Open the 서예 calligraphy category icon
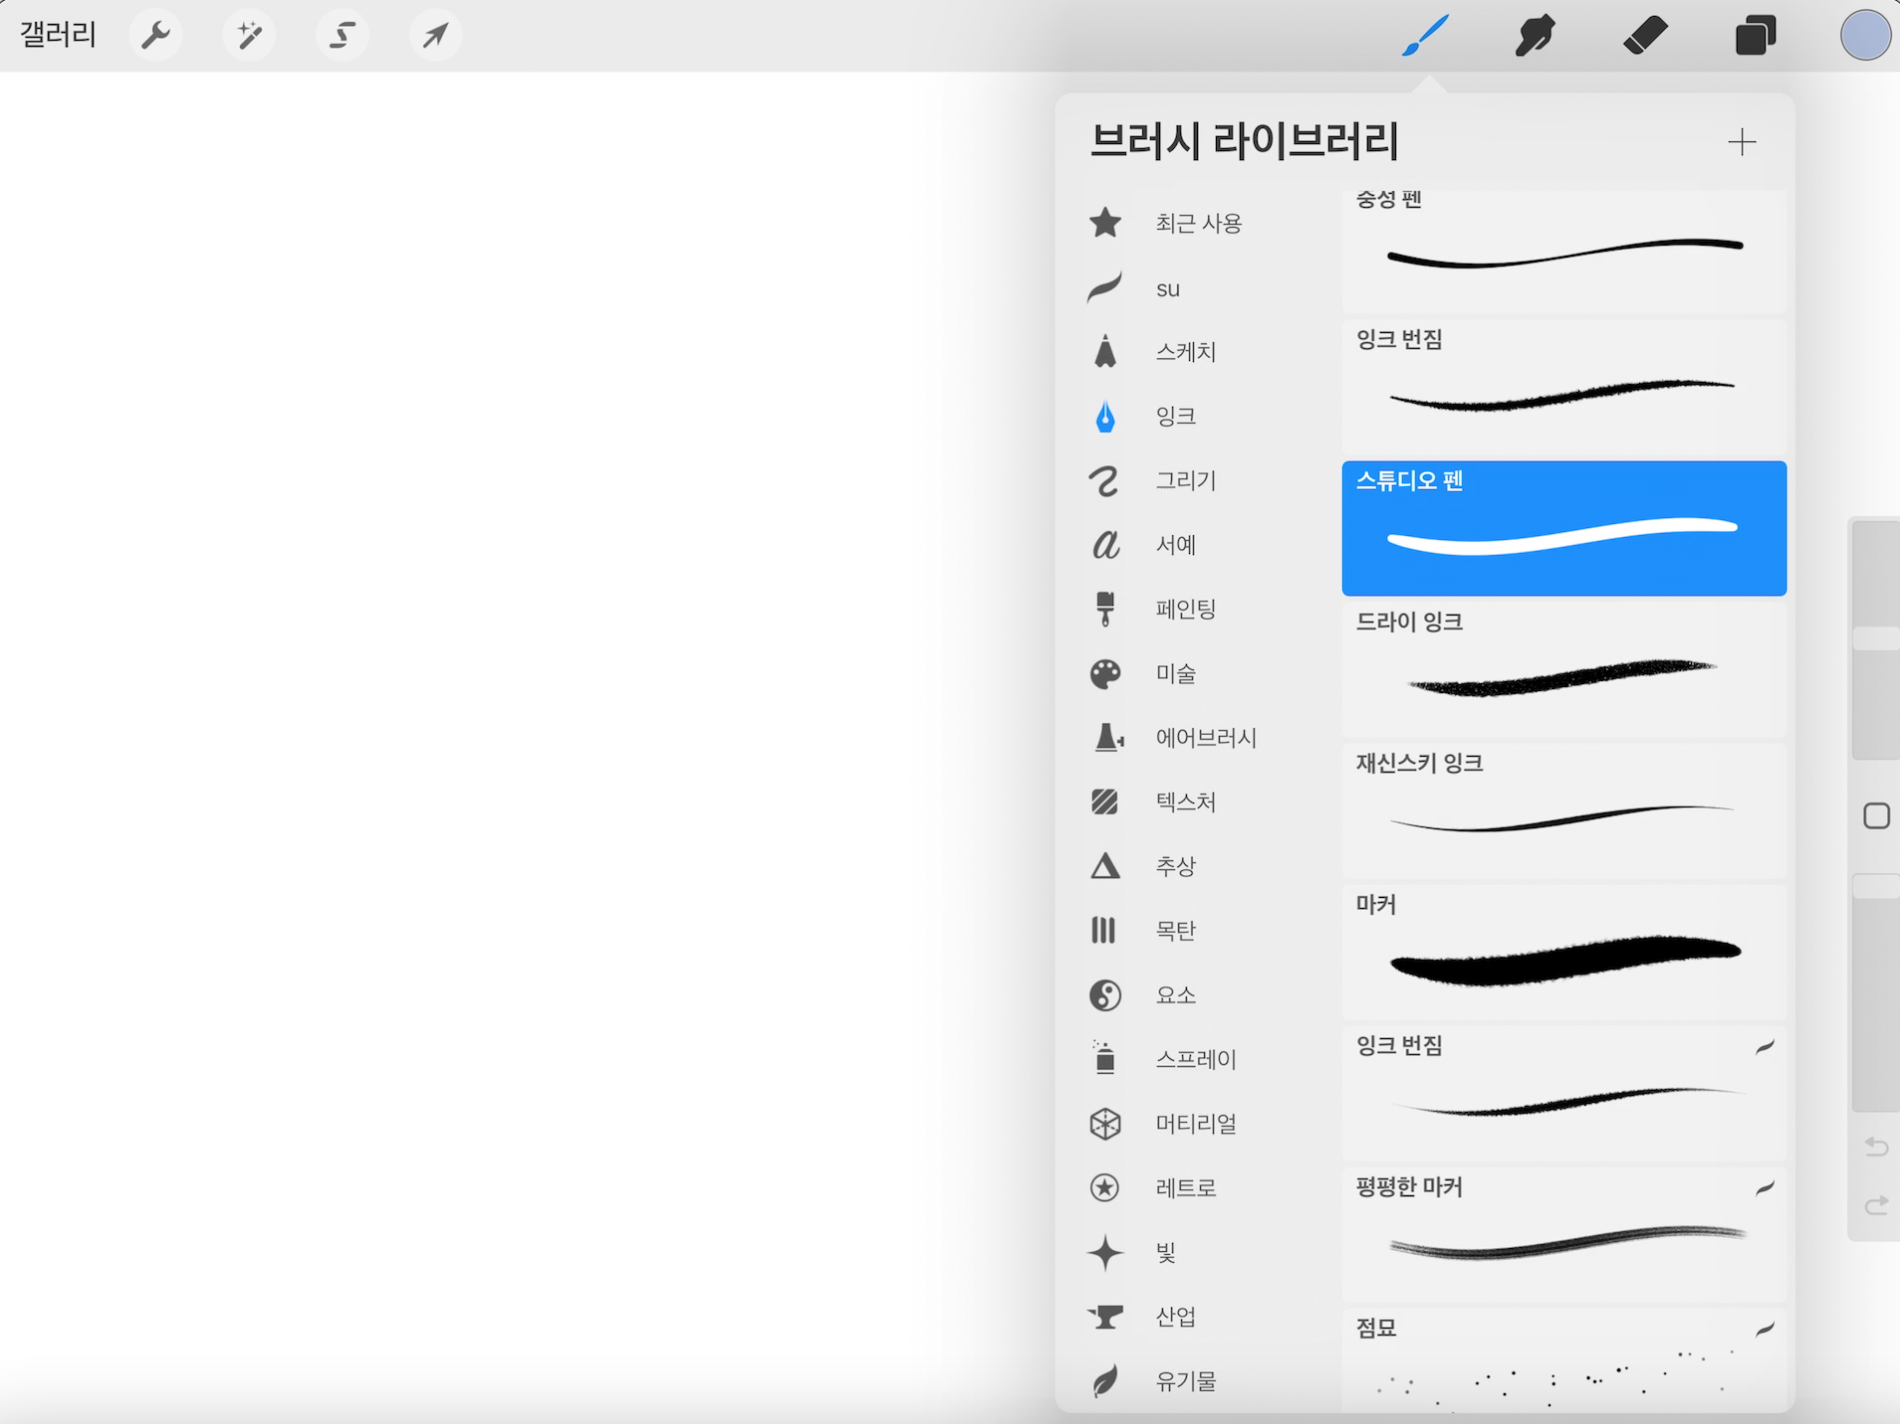1900x1424 pixels. coord(1105,545)
